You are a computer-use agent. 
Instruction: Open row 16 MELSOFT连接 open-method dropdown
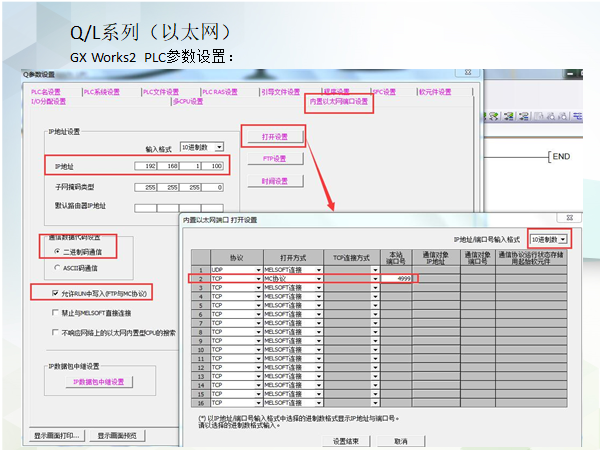[319, 403]
